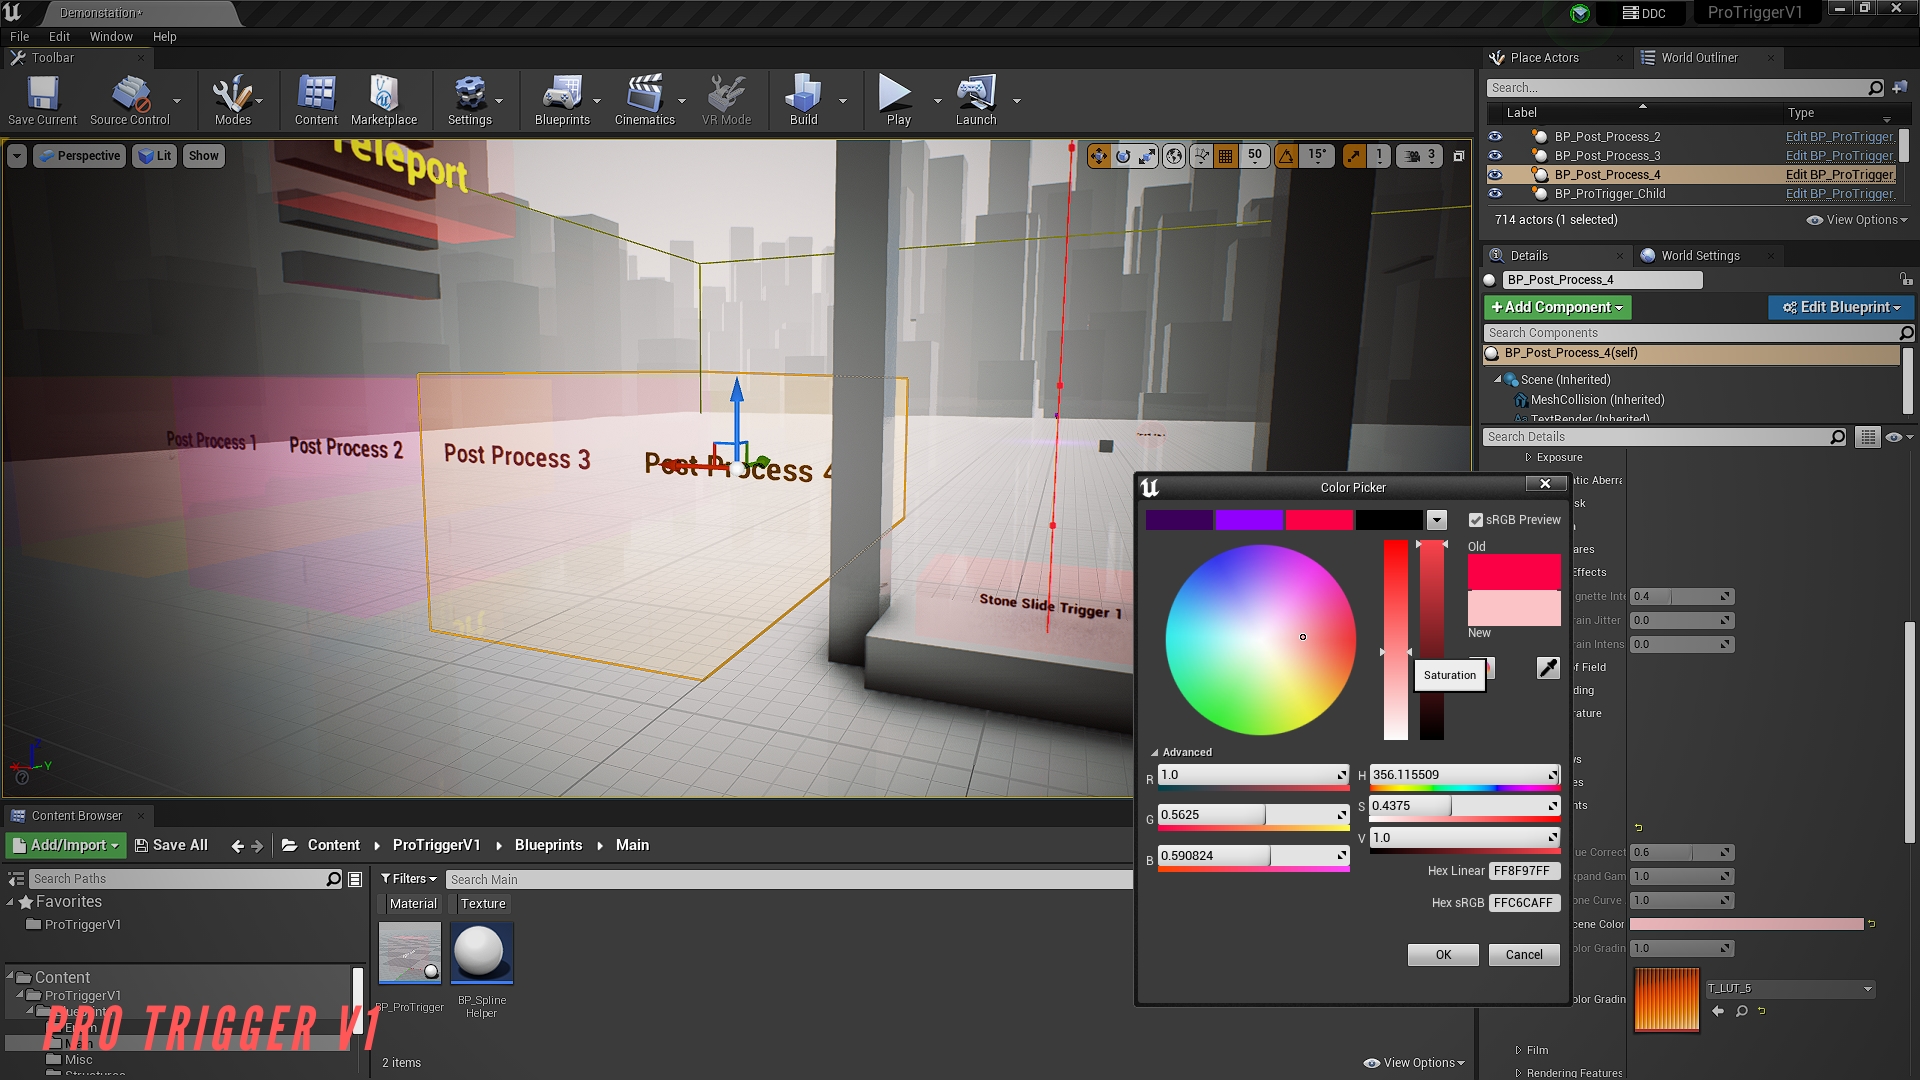Select the BP_Spline Helper thumbnail
The image size is (1920, 1080).
481,951
